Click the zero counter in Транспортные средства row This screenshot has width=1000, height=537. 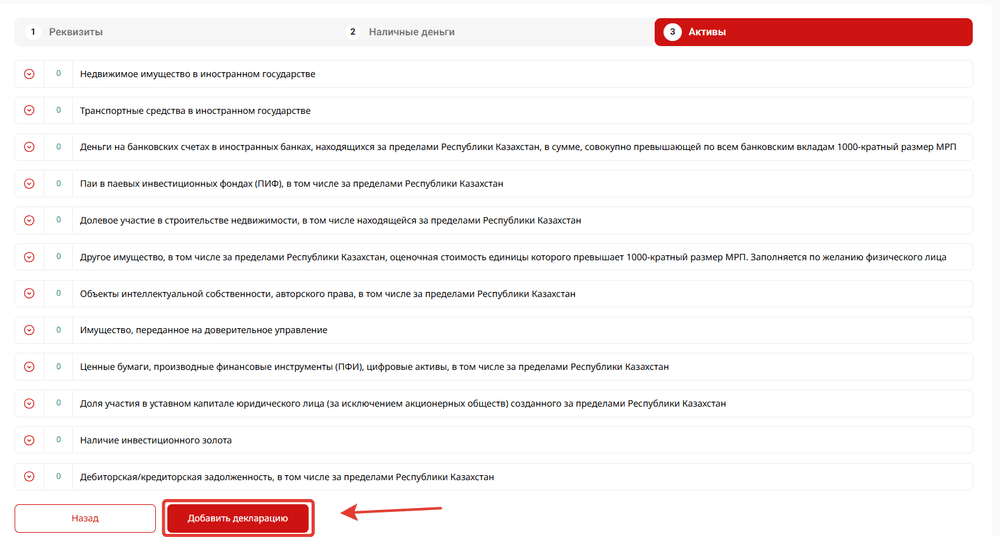tap(58, 110)
